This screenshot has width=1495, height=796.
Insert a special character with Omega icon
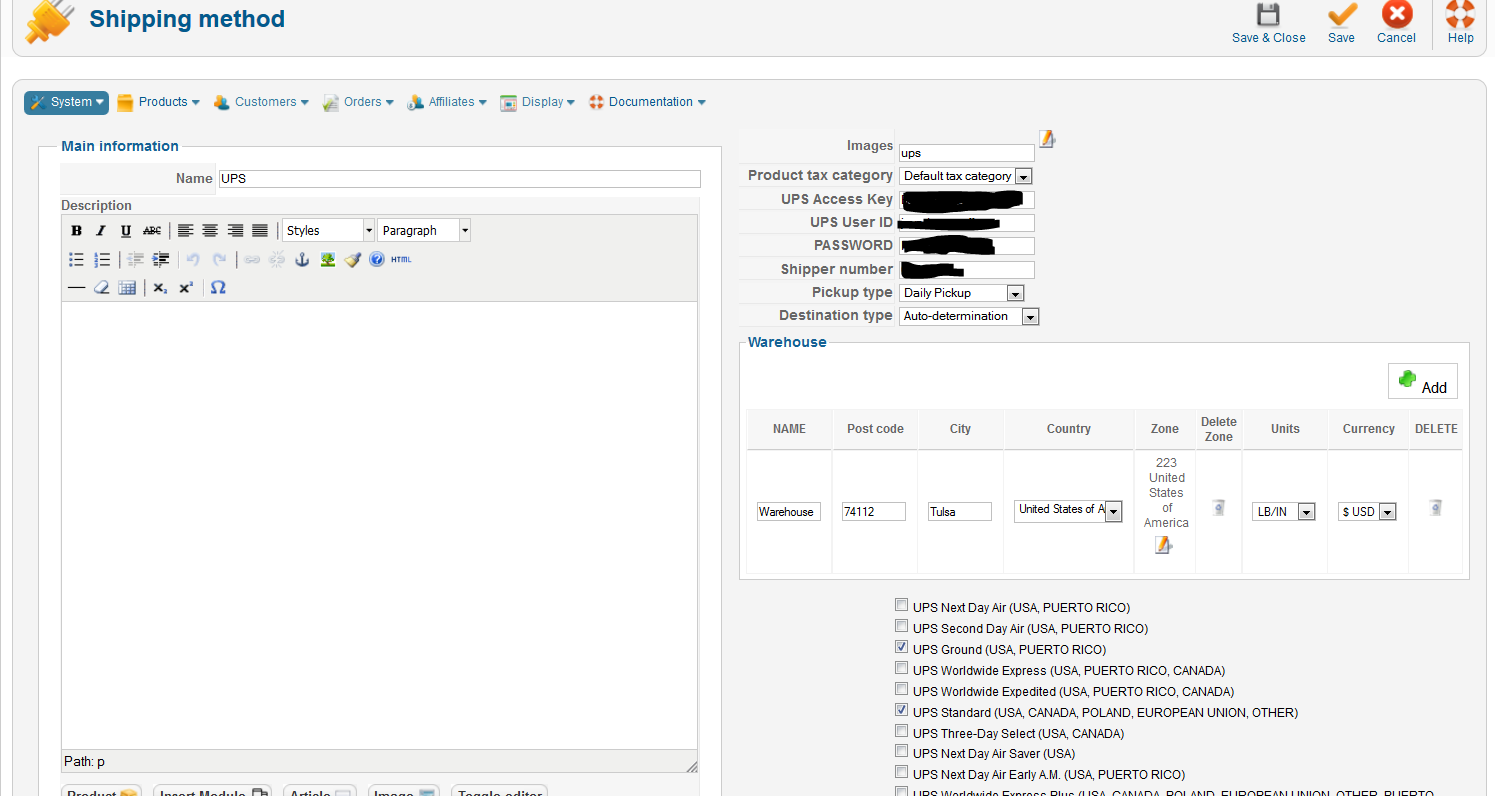[218, 288]
